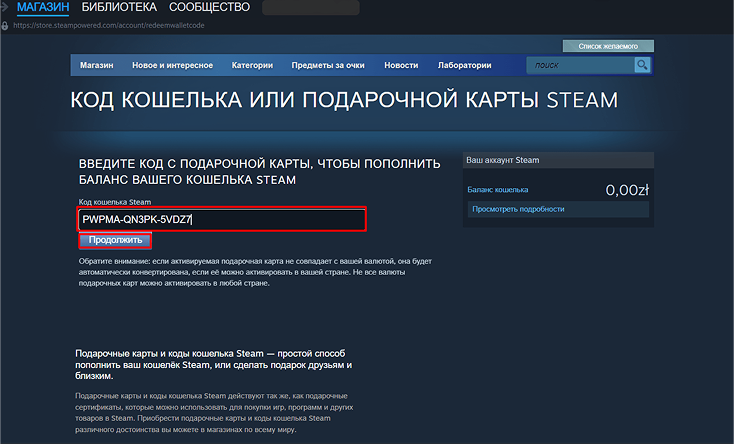This screenshot has height=444, width=734.
Task: Click the Баланс кошелька link
Action: tap(498, 190)
